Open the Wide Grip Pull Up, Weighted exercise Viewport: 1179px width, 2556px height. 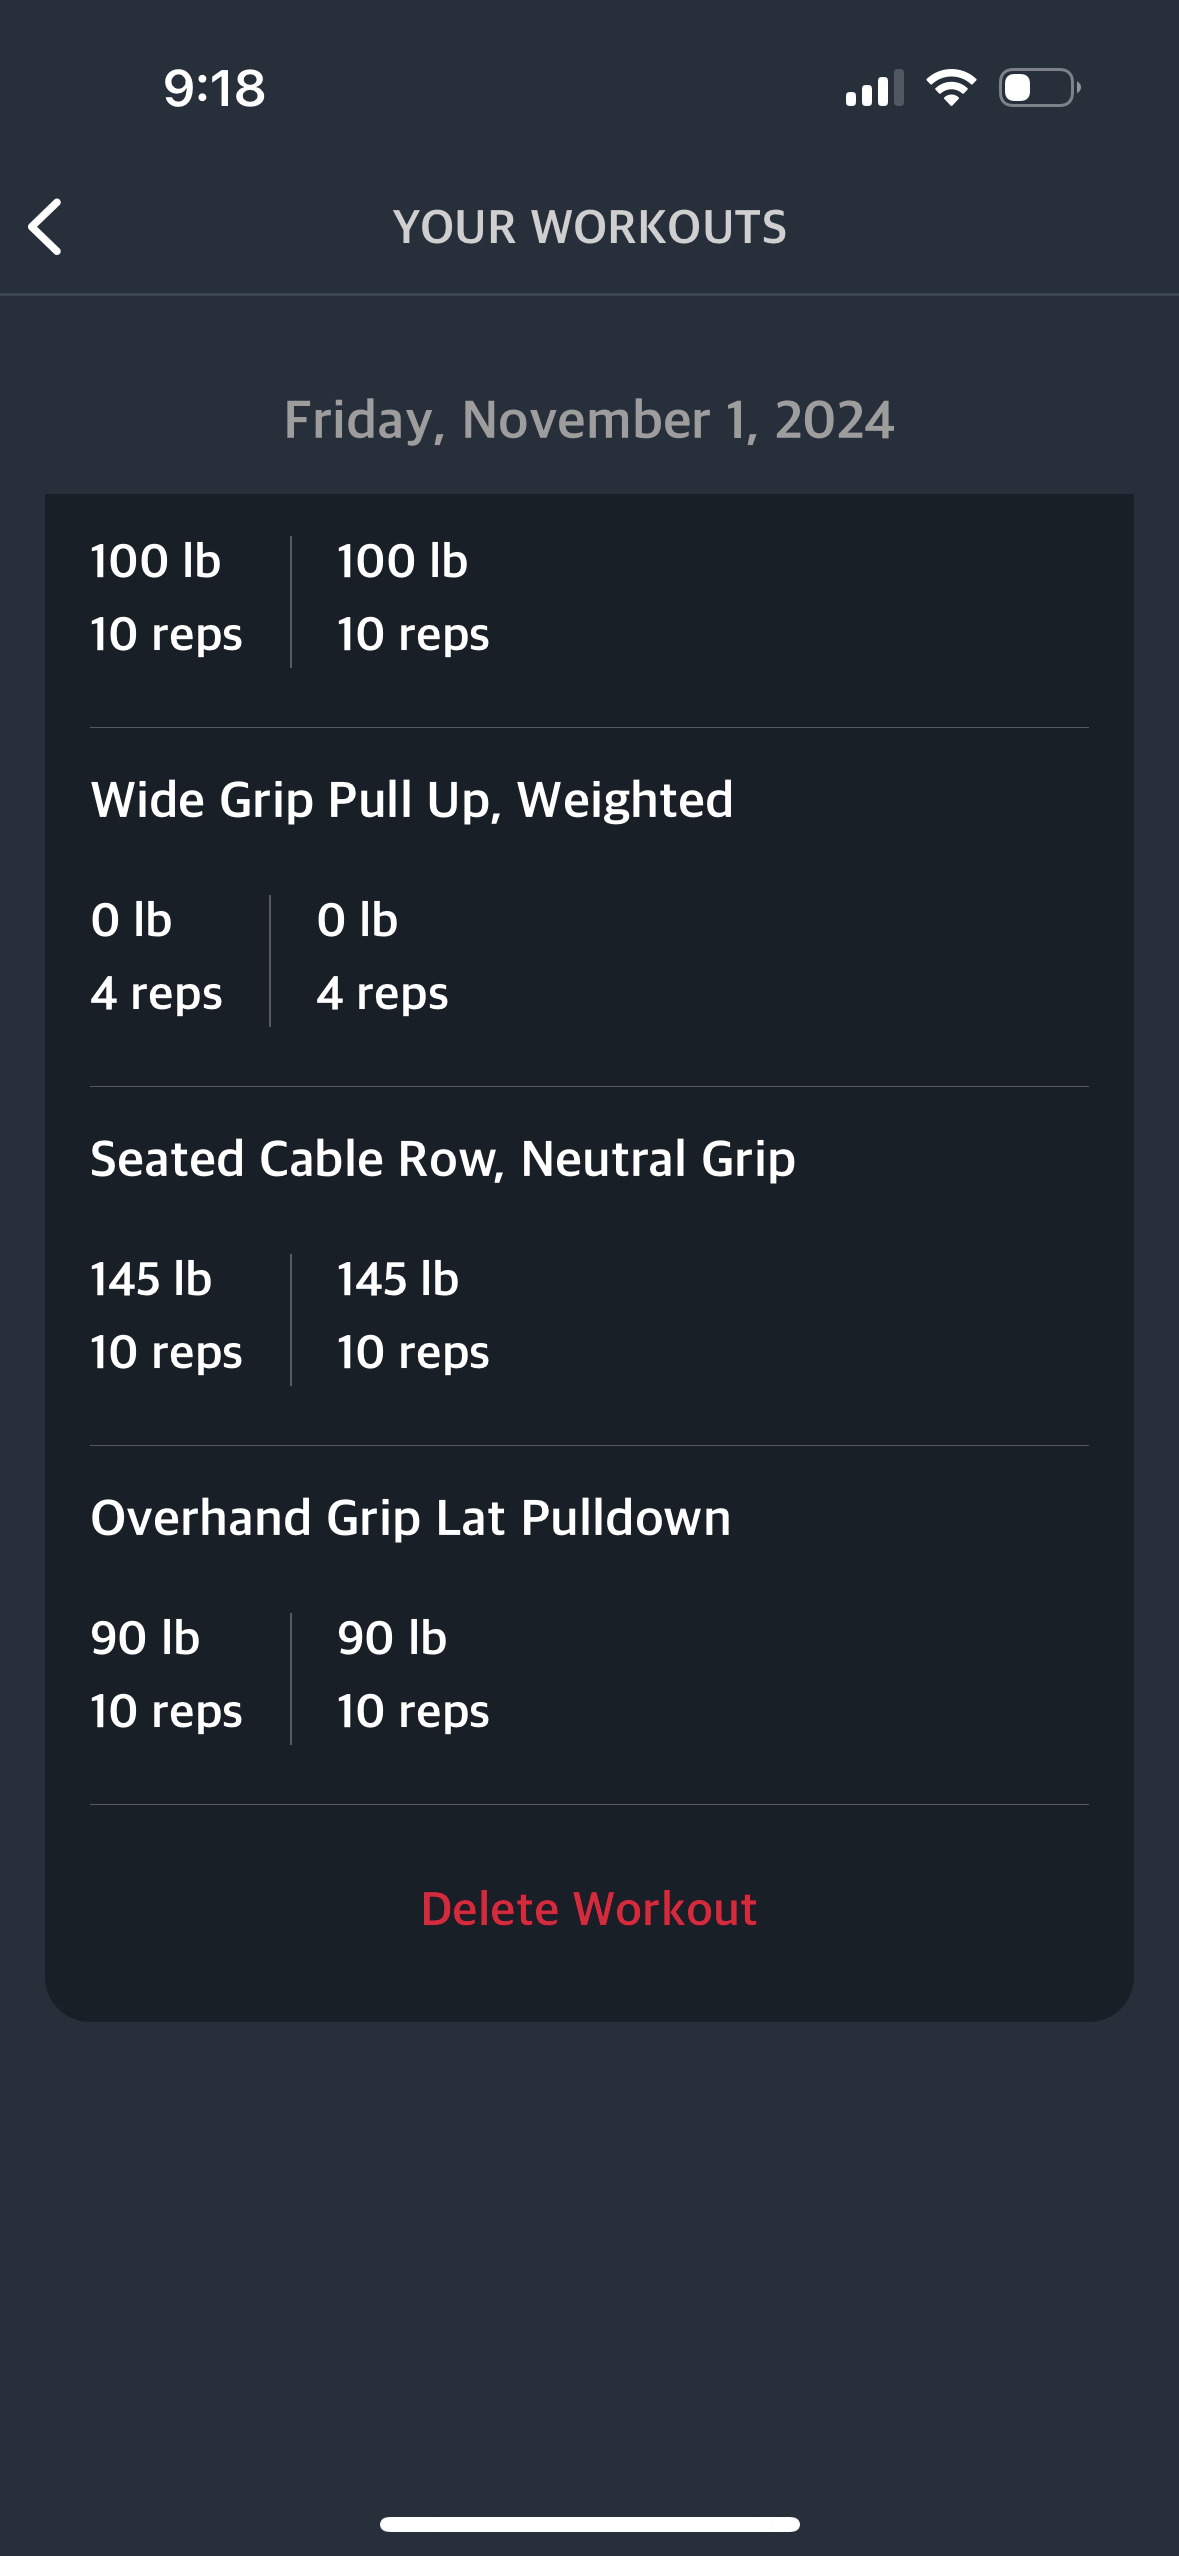[x=412, y=800]
